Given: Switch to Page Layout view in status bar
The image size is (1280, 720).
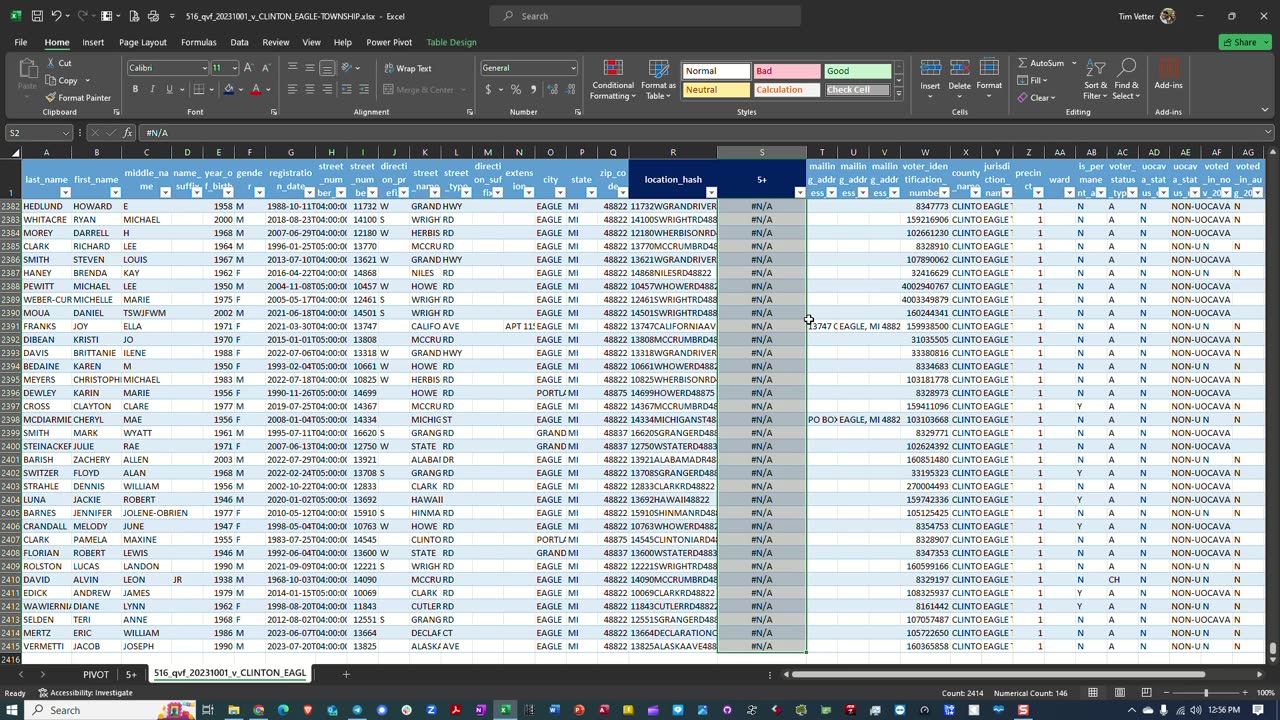Looking at the screenshot, I should pos(1118,693).
